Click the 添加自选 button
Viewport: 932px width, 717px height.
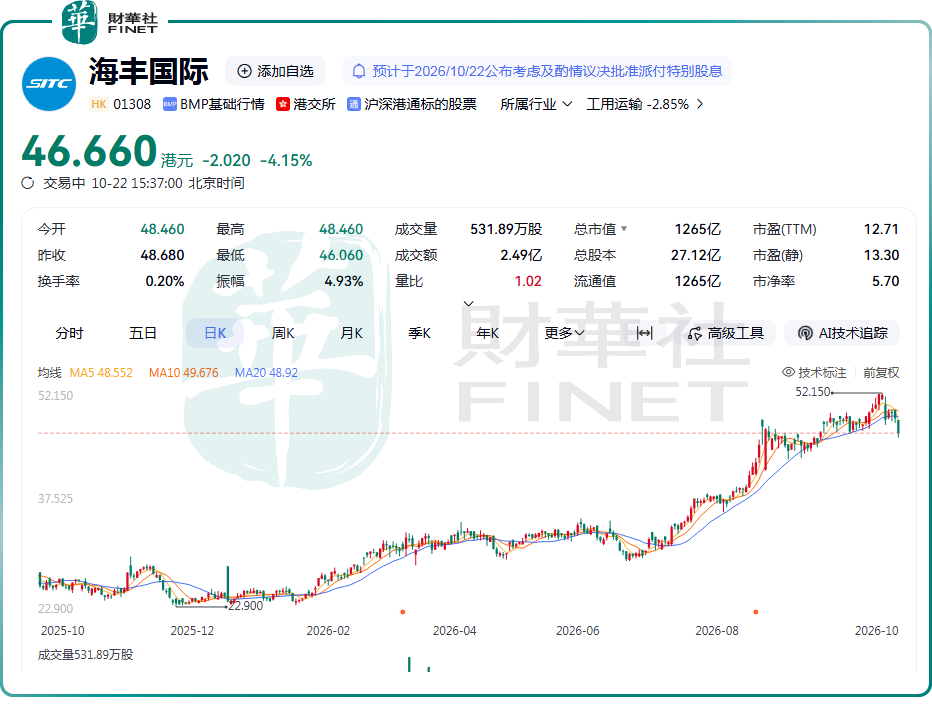[x=275, y=71]
